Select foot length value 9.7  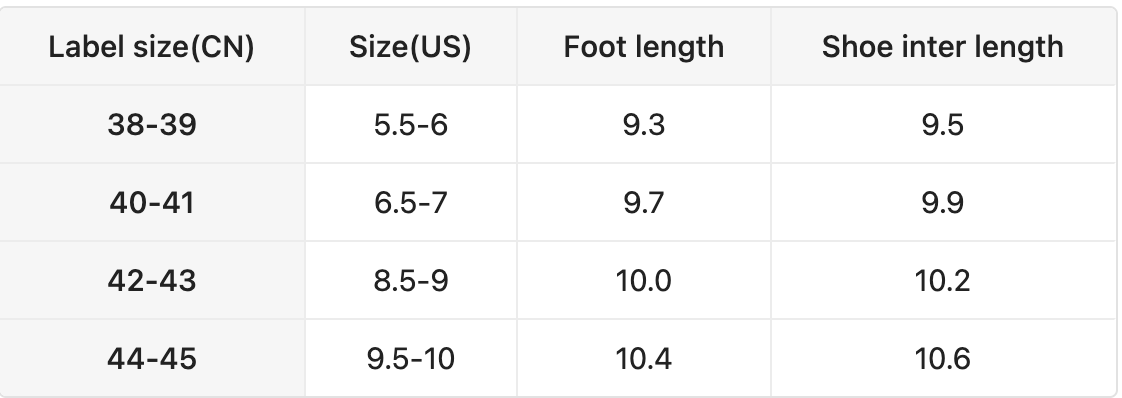point(644,203)
